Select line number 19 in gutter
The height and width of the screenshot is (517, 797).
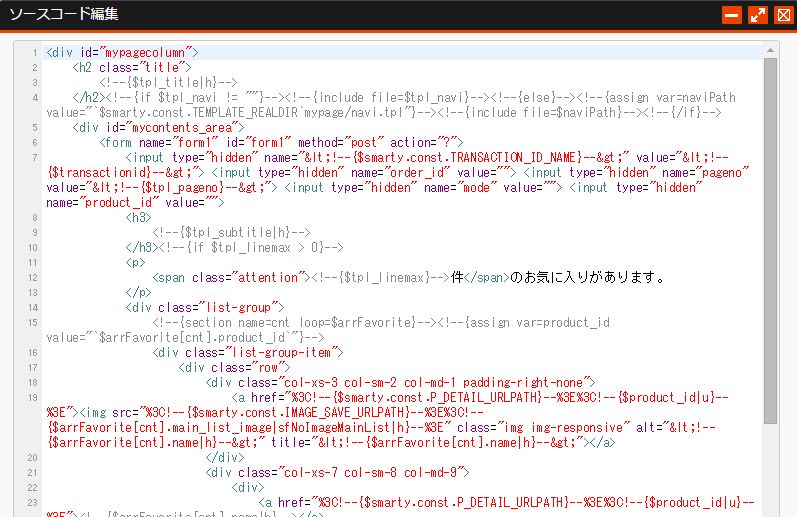pos(33,398)
